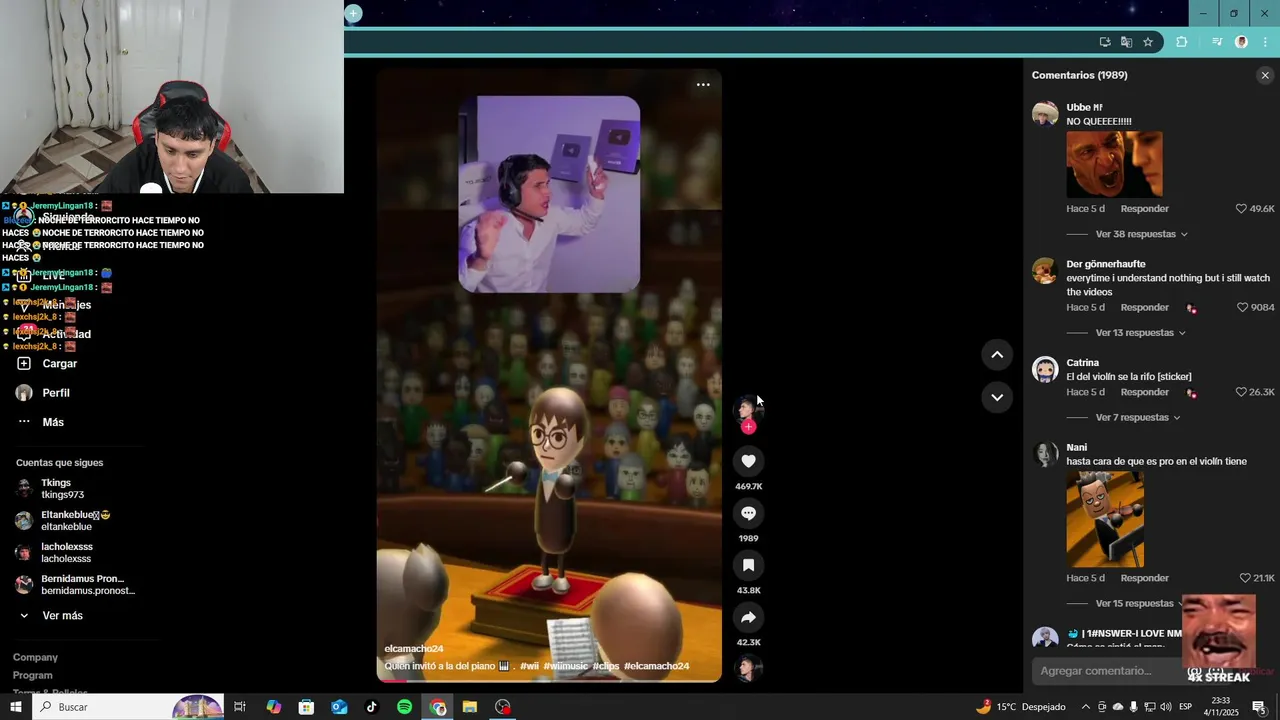Viewport: 1280px width, 720px height.
Task: Like Der gönnerhaufte's comment showing 9084
Action: (x=1243, y=308)
